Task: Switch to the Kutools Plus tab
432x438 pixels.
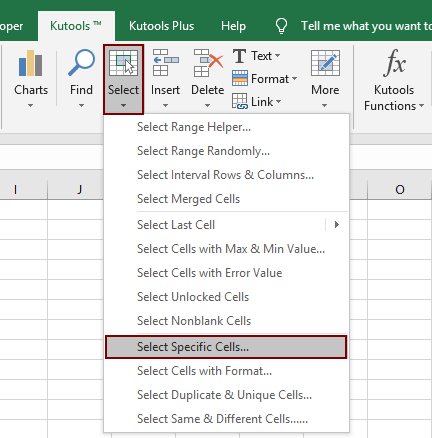Action: coord(161,26)
